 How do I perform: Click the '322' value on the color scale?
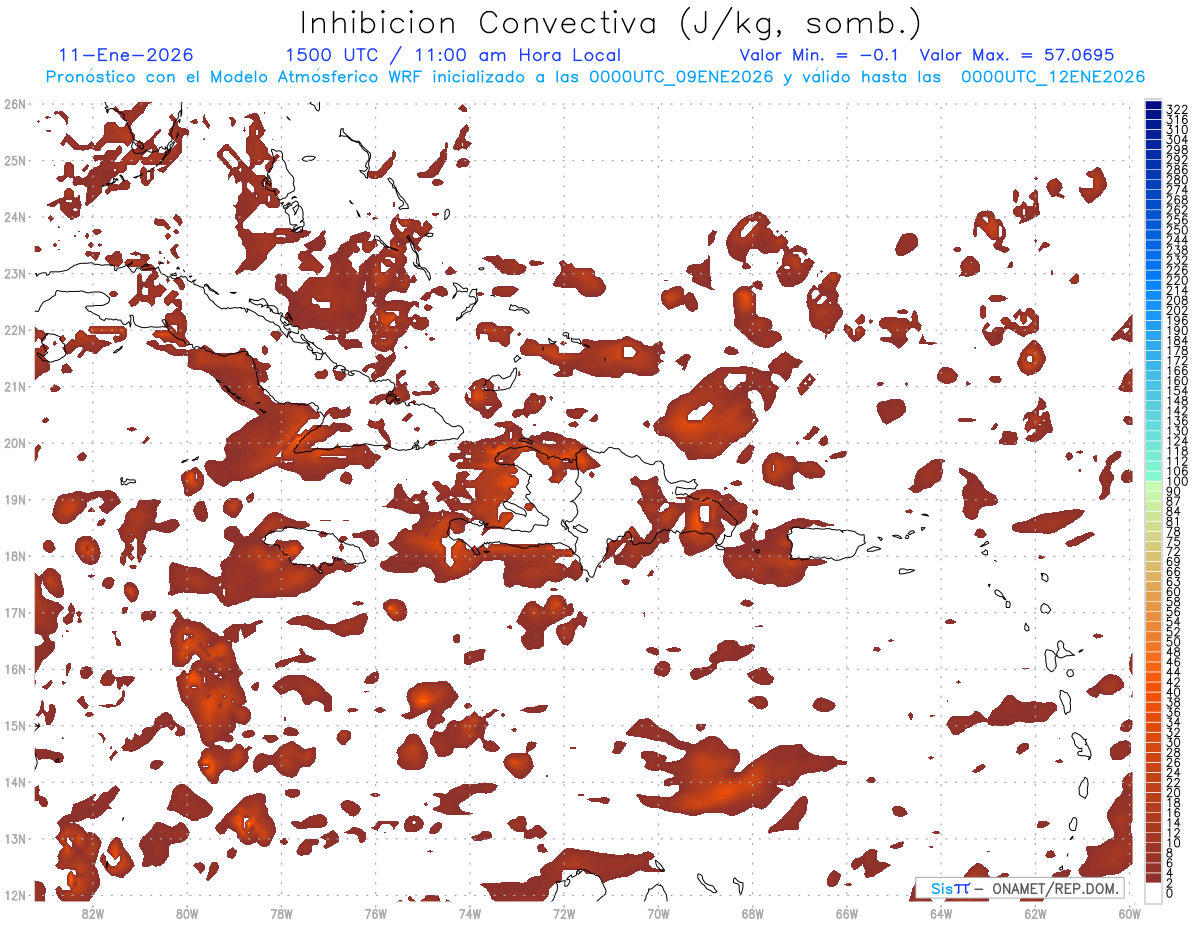(x=1176, y=109)
